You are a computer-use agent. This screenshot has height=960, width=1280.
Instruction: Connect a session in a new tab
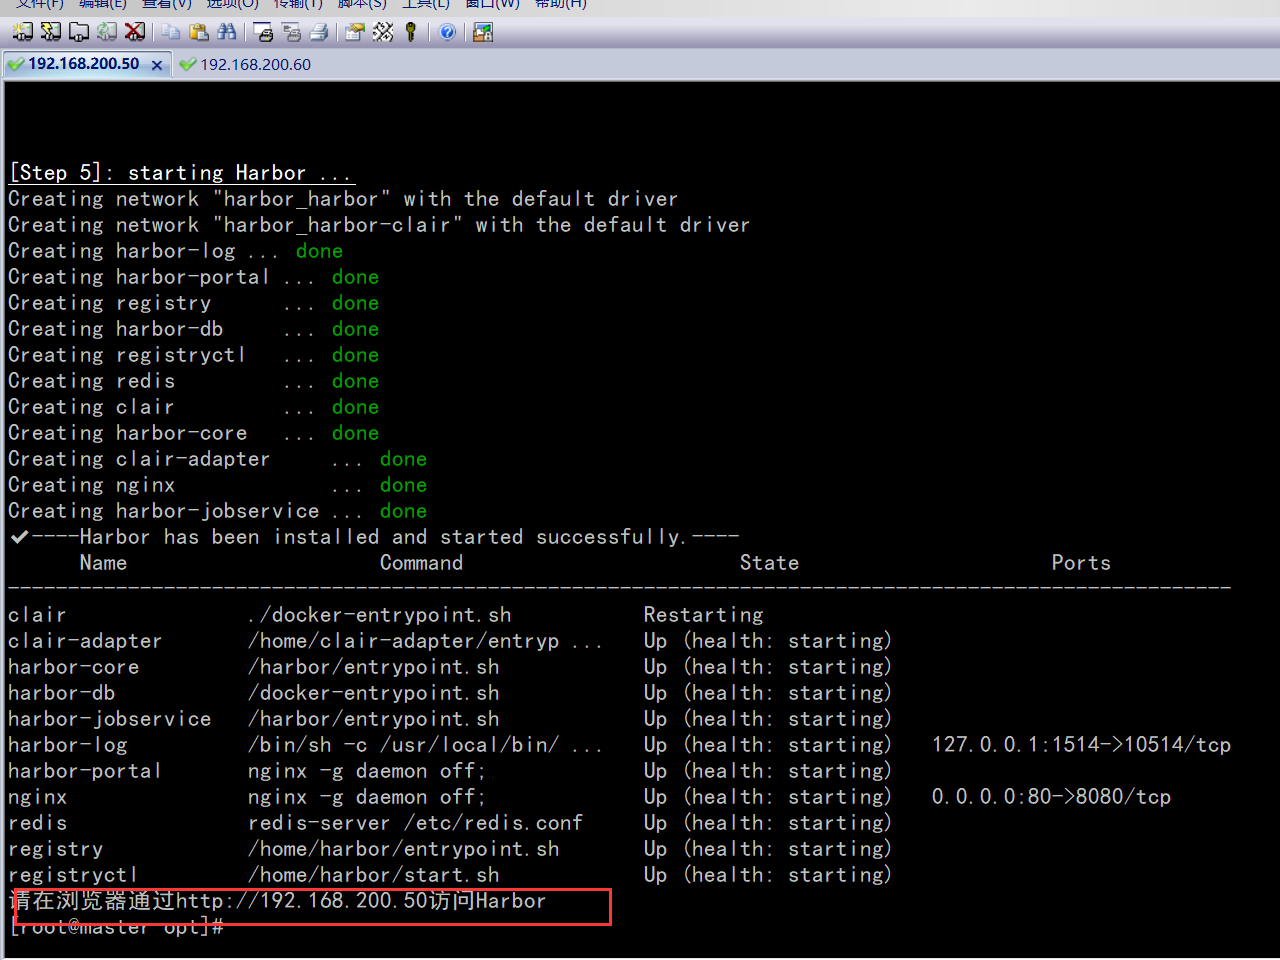tap(76, 31)
